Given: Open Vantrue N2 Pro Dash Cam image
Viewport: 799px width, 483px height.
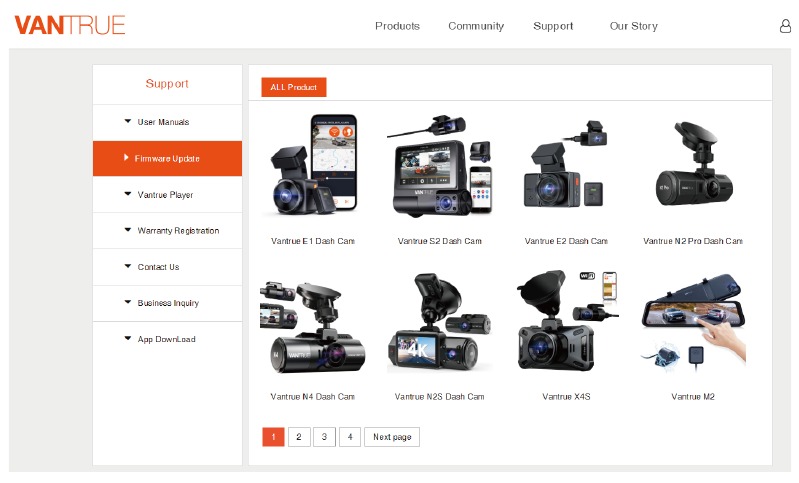Looking at the screenshot, I should (x=693, y=164).
